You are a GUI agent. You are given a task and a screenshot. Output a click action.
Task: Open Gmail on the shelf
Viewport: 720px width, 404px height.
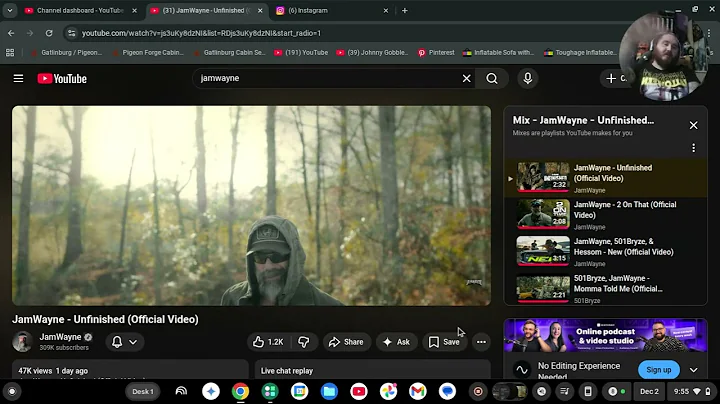(417, 392)
